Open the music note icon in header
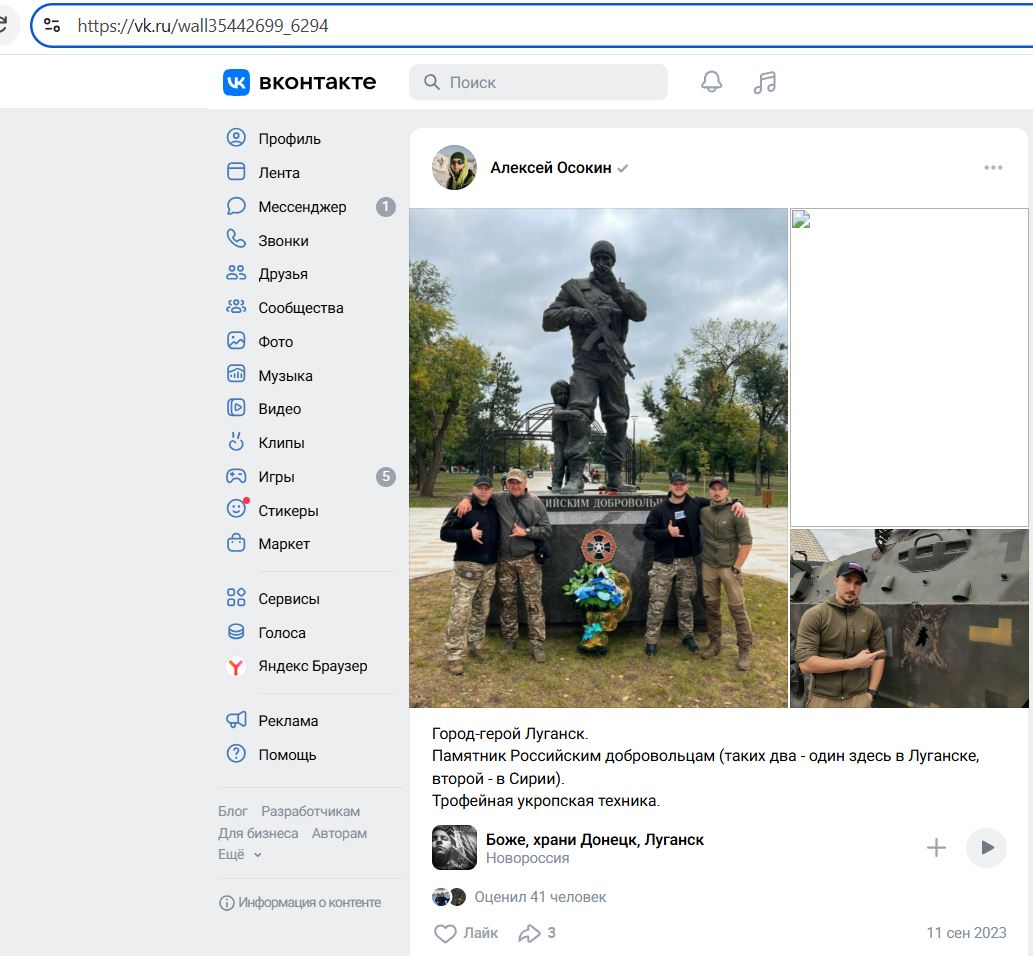The width and height of the screenshot is (1033, 956). 765,82
